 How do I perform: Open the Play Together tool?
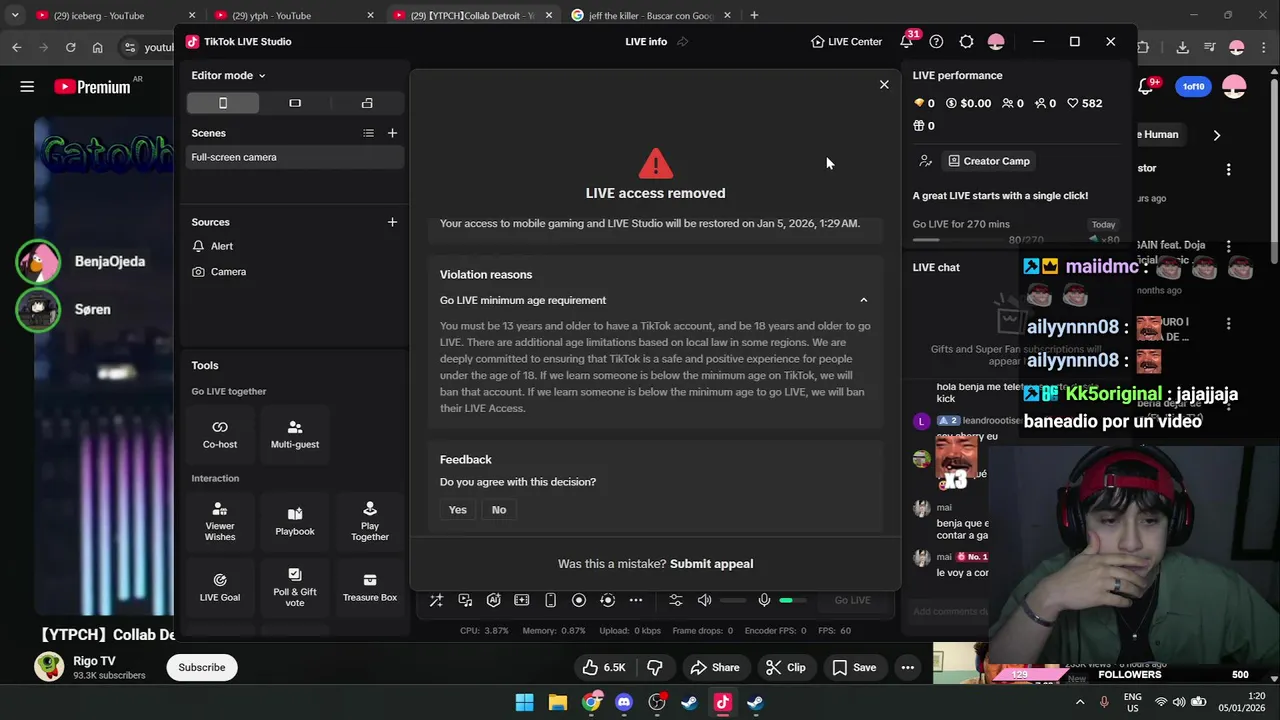(x=370, y=522)
